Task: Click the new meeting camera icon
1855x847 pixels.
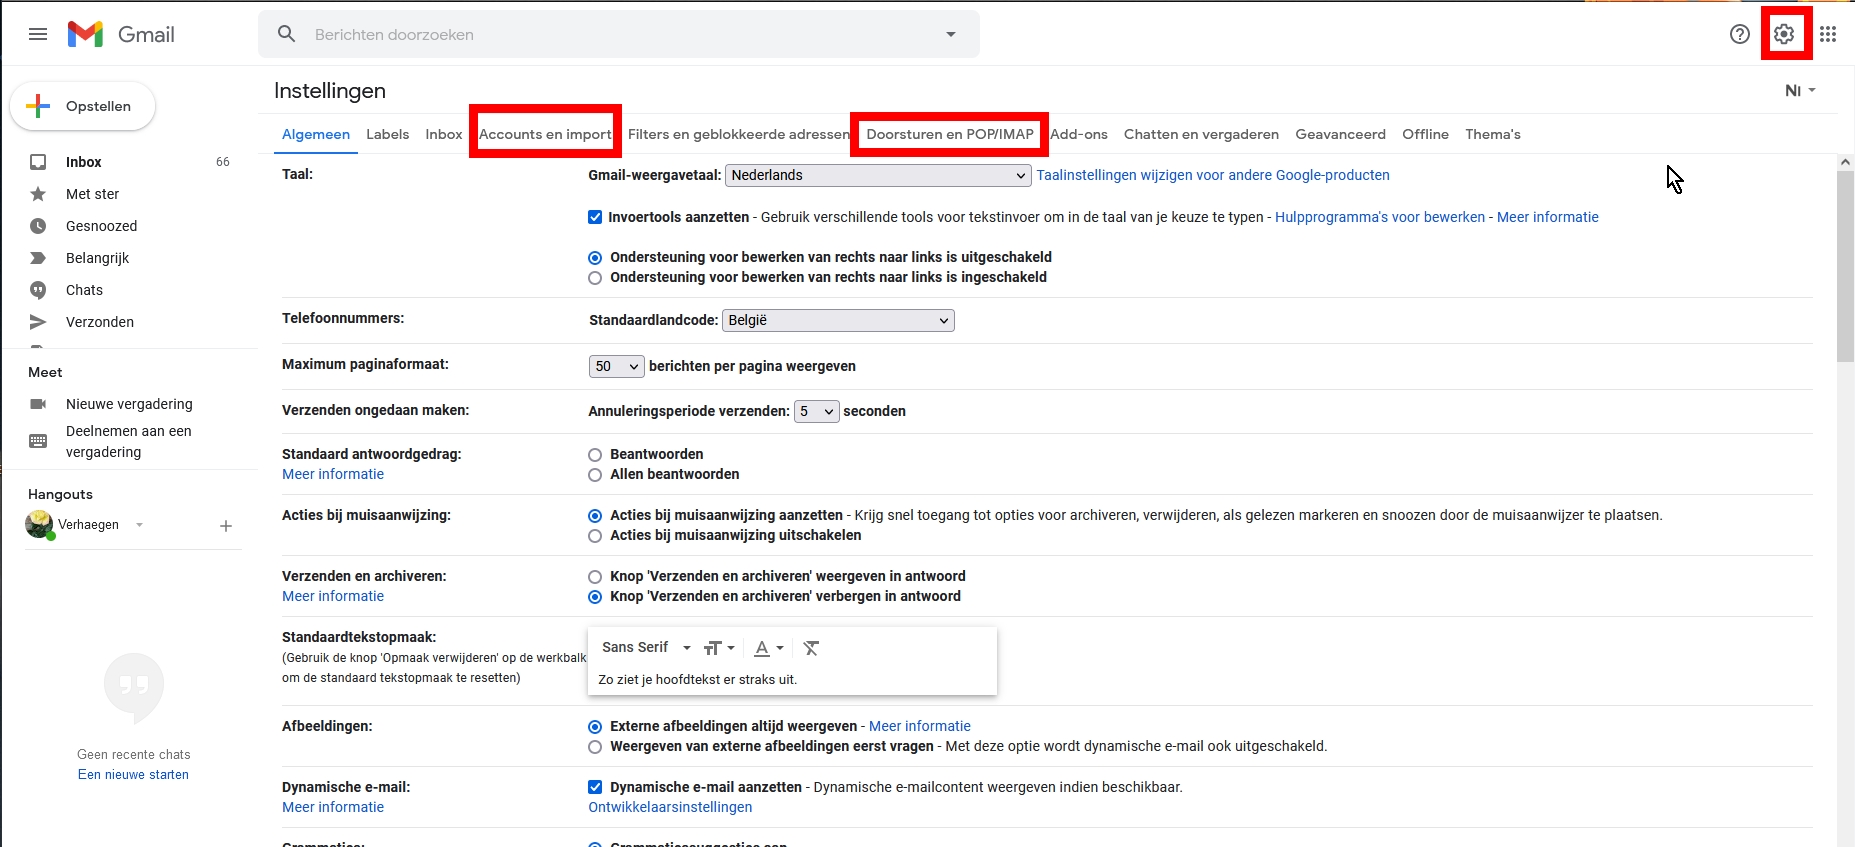Action: click(x=38, y=404)
